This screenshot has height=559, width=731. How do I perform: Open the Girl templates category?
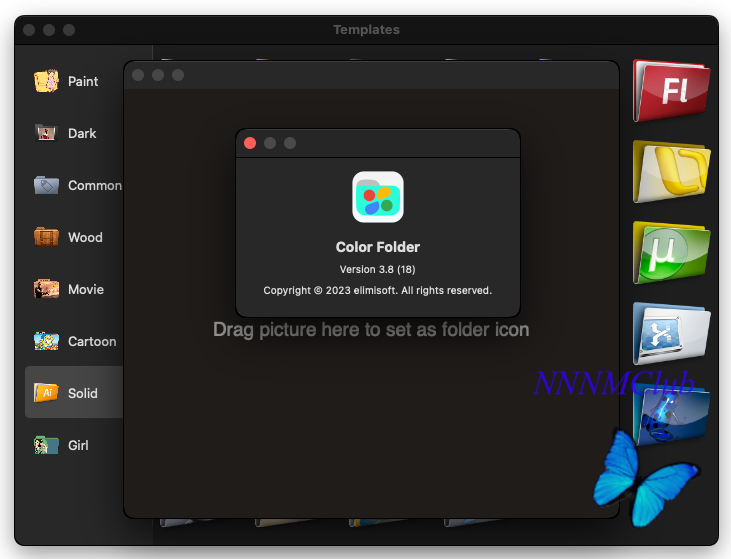(x=74, y=445)
